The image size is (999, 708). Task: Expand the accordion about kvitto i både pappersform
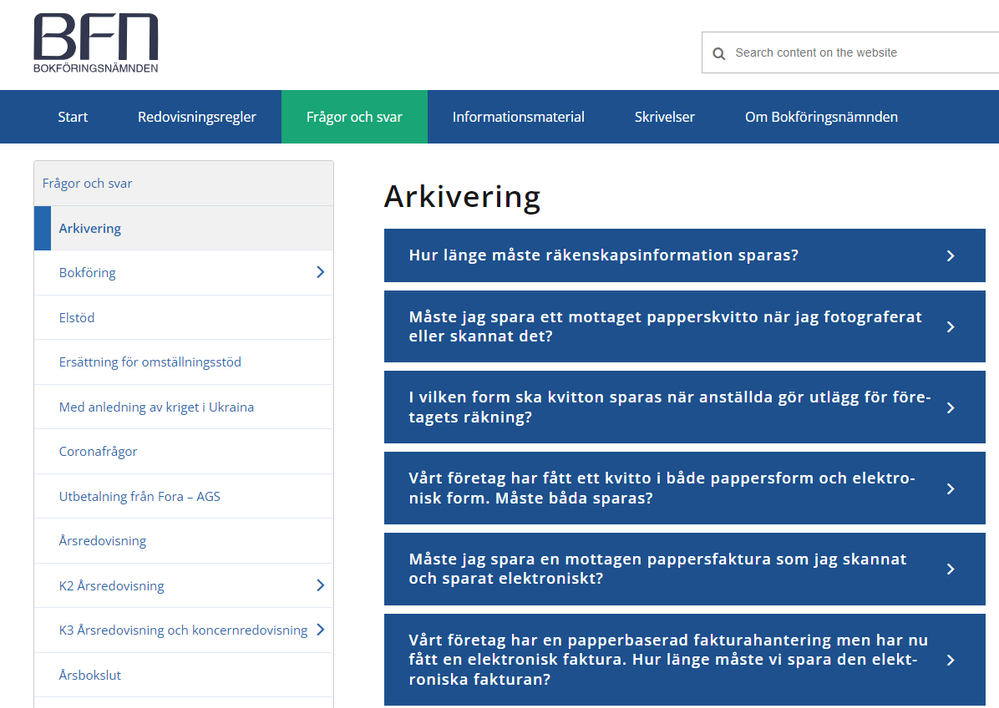tap(950, 487)
